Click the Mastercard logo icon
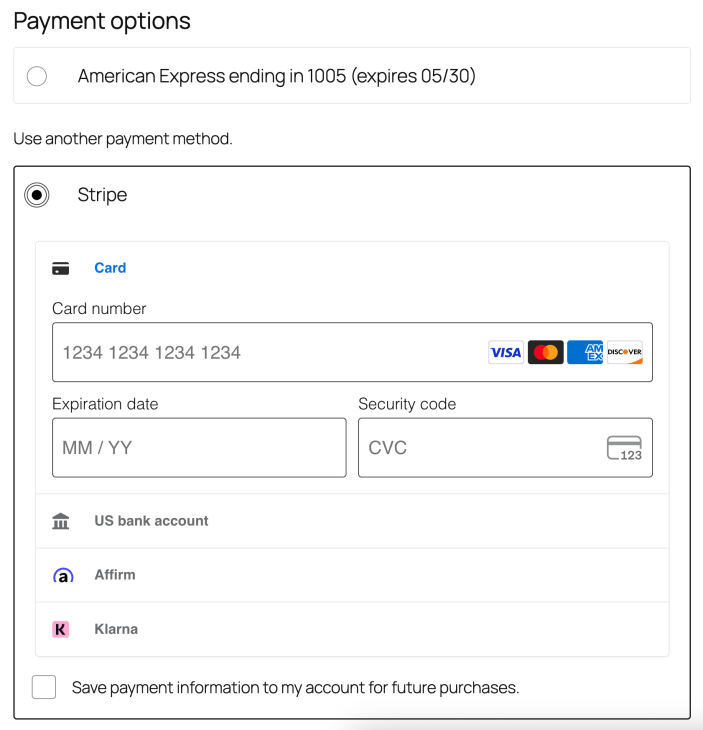The height and width of the screenshot is (730, 703). click(546, 352)
